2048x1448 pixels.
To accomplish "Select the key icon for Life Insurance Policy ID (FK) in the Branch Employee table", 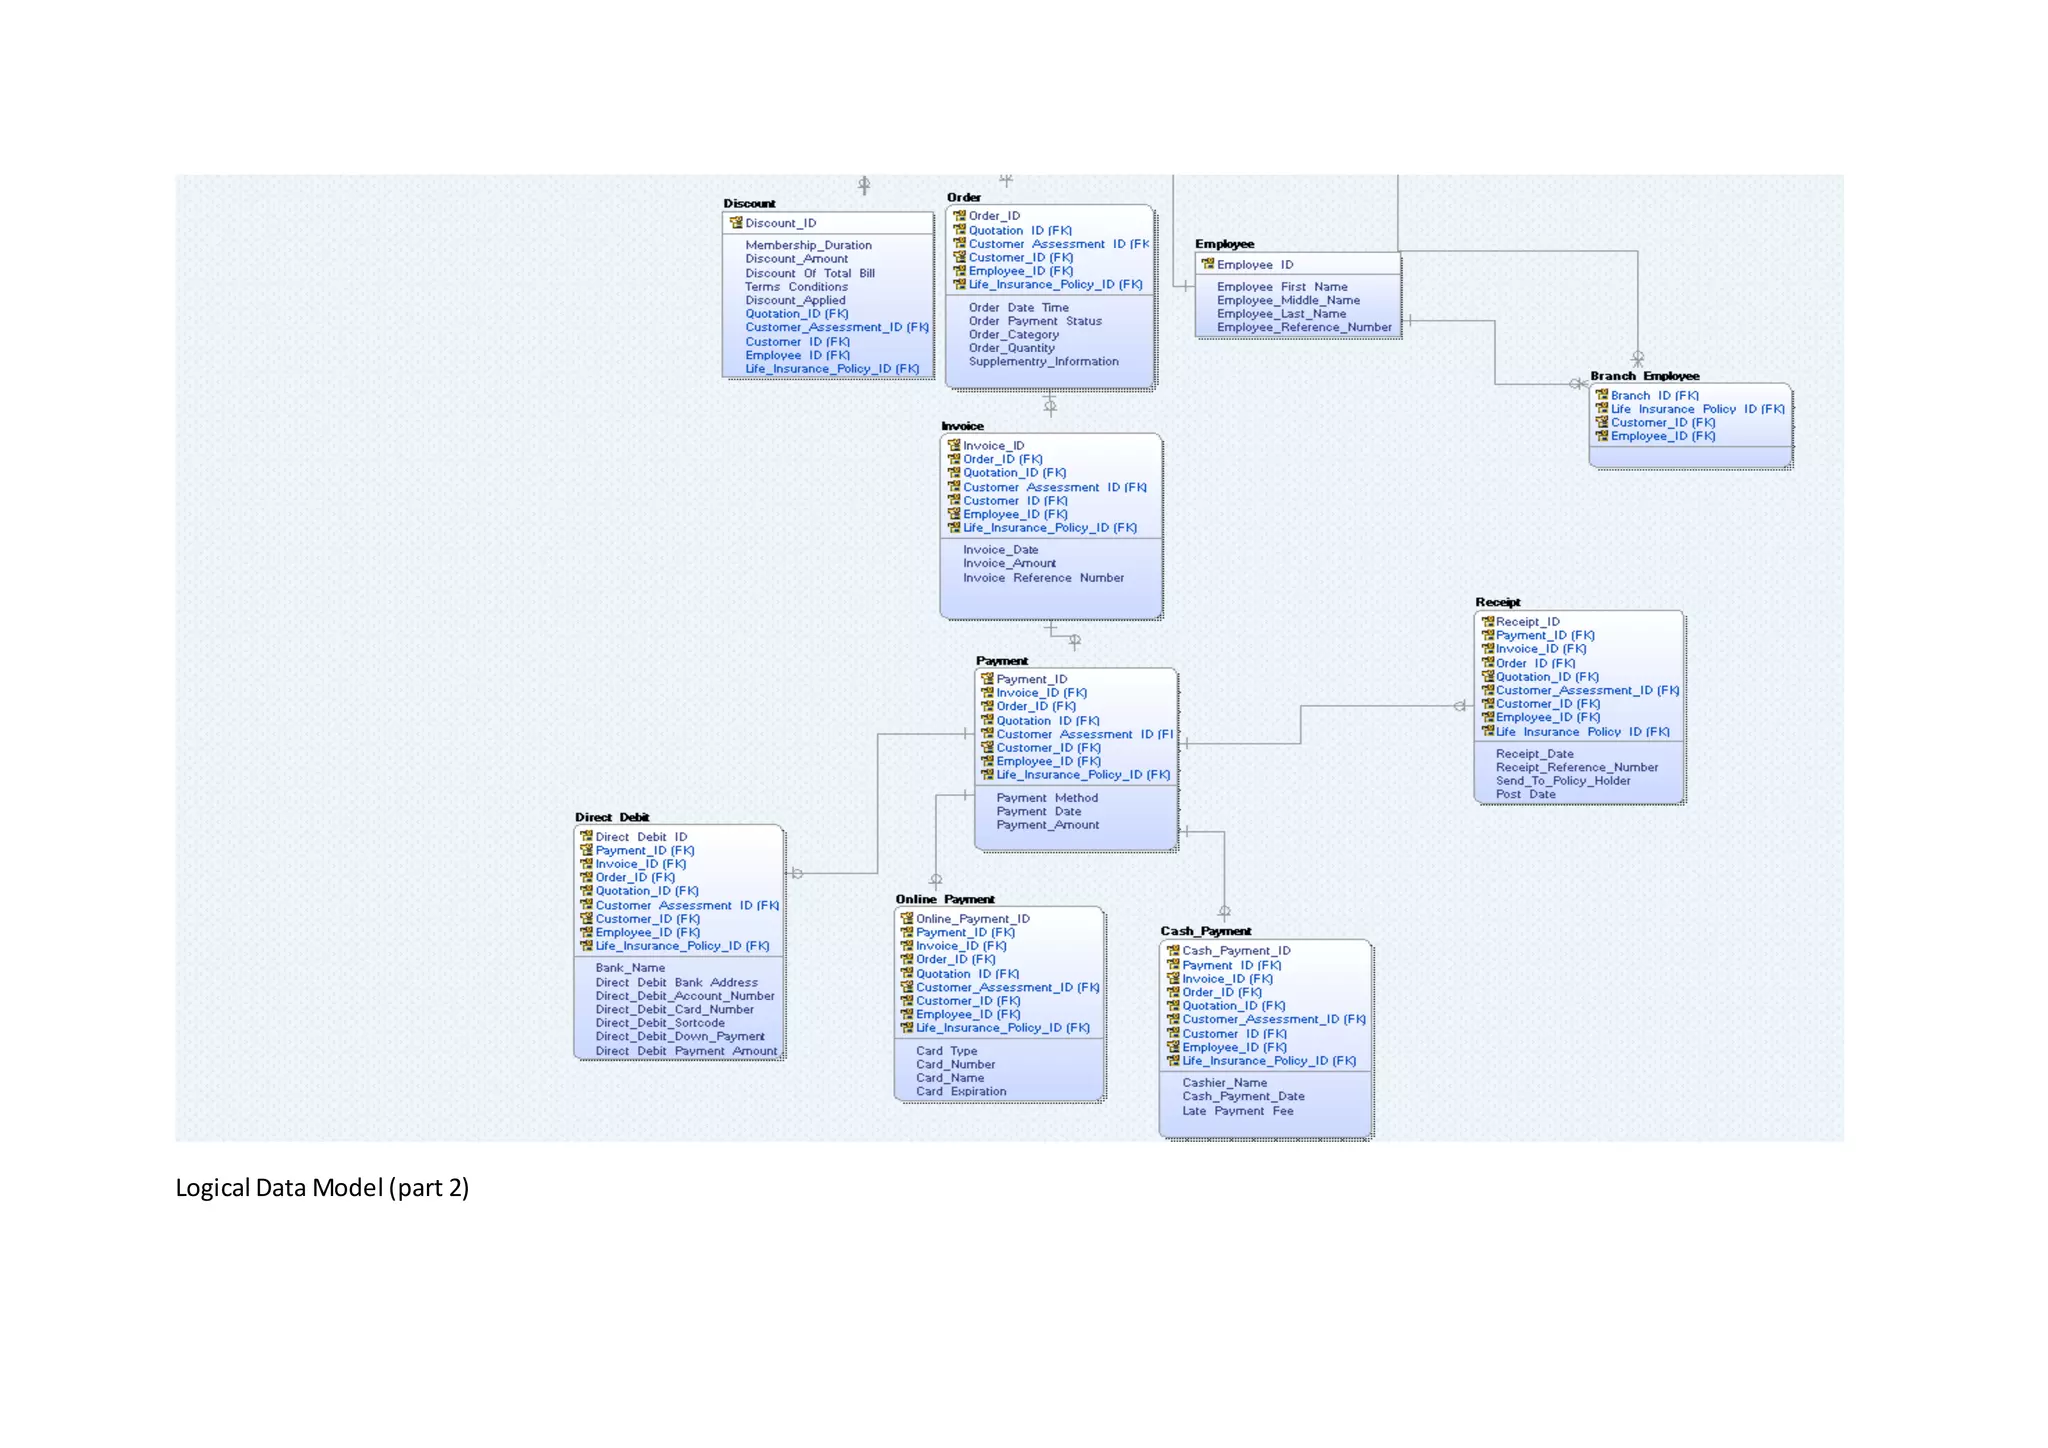I will 1602,409.
